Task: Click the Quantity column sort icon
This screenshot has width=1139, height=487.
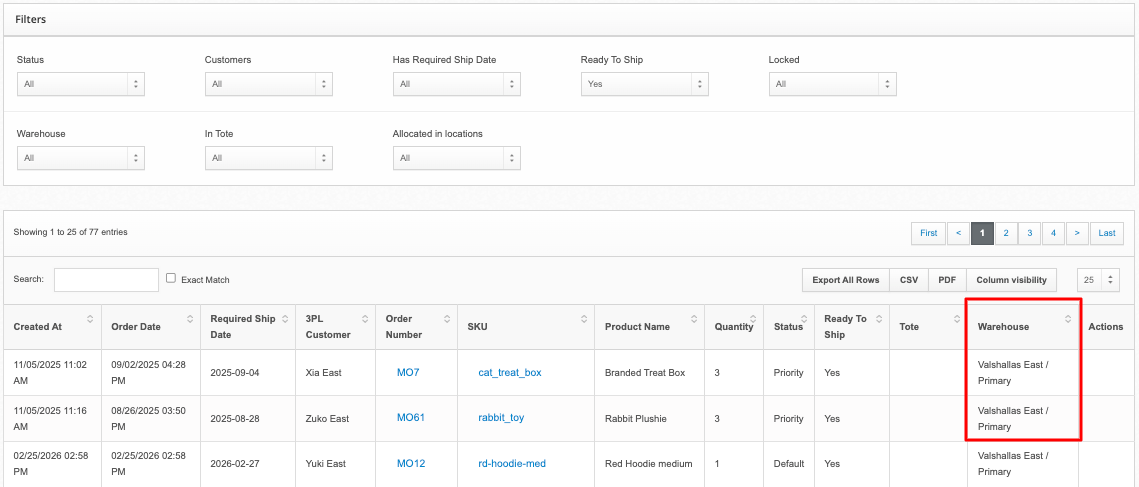Action: tap(759, 319)
